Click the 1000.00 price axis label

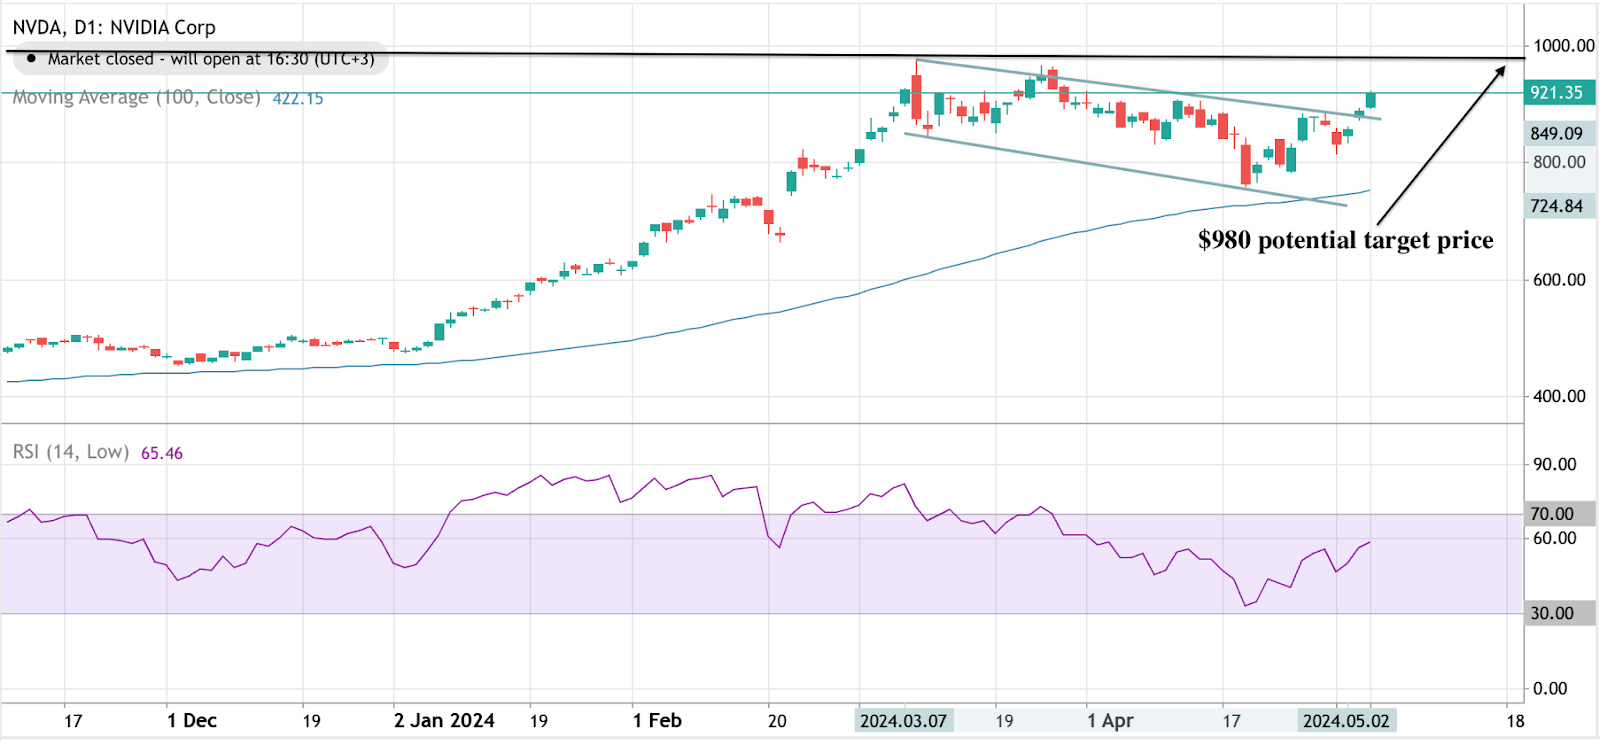click(1564, 46)
